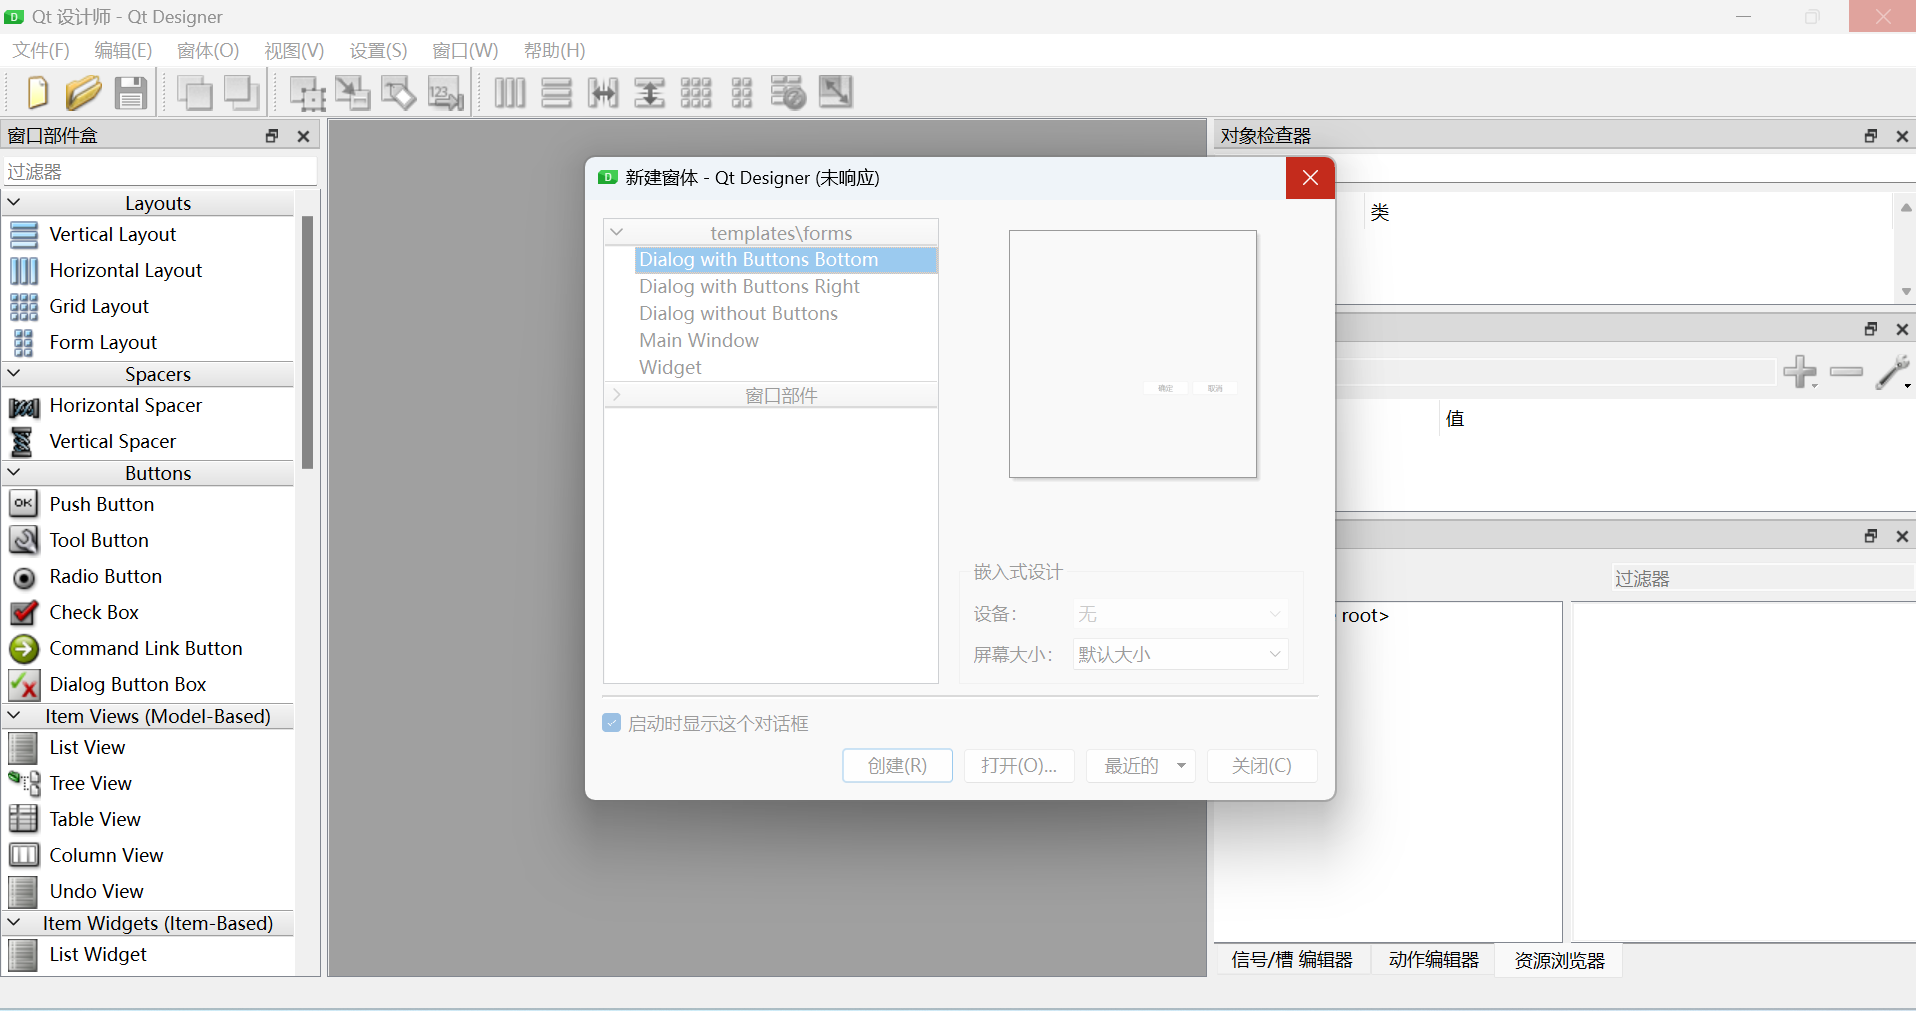
Task: Uncheck 启动时显示这个对话框 option
Action: coord(611,722)
